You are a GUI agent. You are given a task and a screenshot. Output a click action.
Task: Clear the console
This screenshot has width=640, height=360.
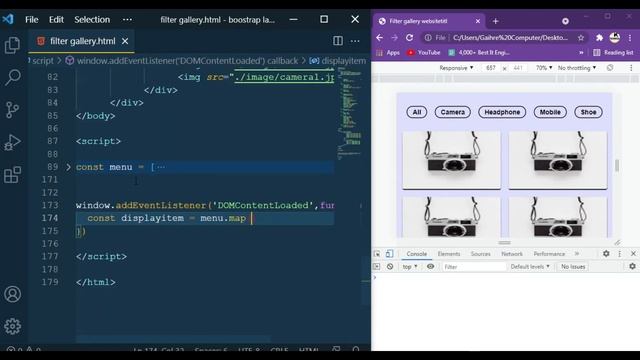[x=390, y=267]
